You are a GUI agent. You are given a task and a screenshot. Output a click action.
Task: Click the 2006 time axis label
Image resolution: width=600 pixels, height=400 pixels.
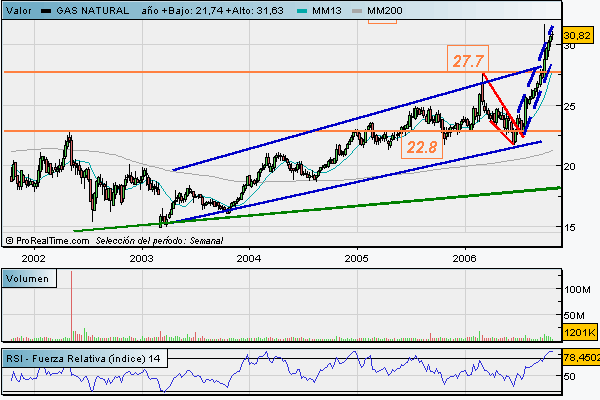[465, 259]
